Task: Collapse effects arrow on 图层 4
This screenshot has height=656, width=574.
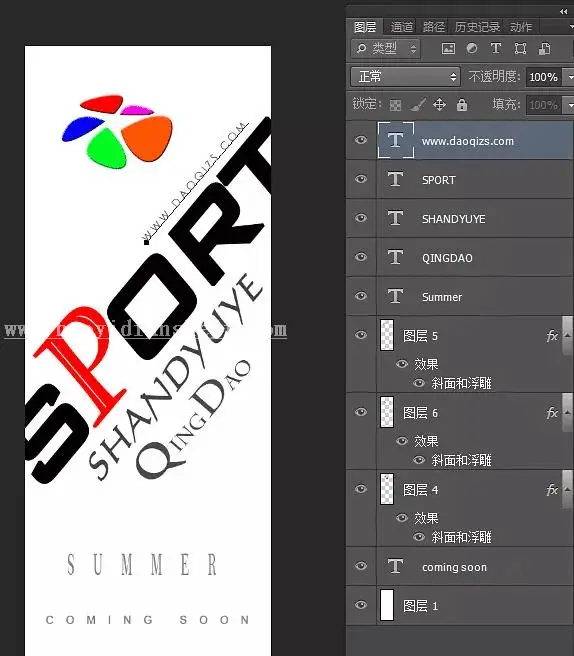Action: pos(567,489)
